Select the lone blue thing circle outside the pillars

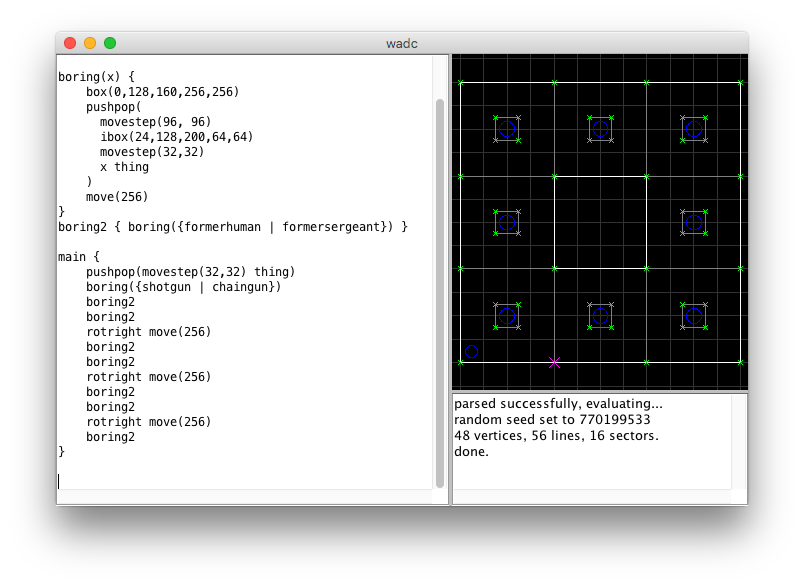click(472, 352)
